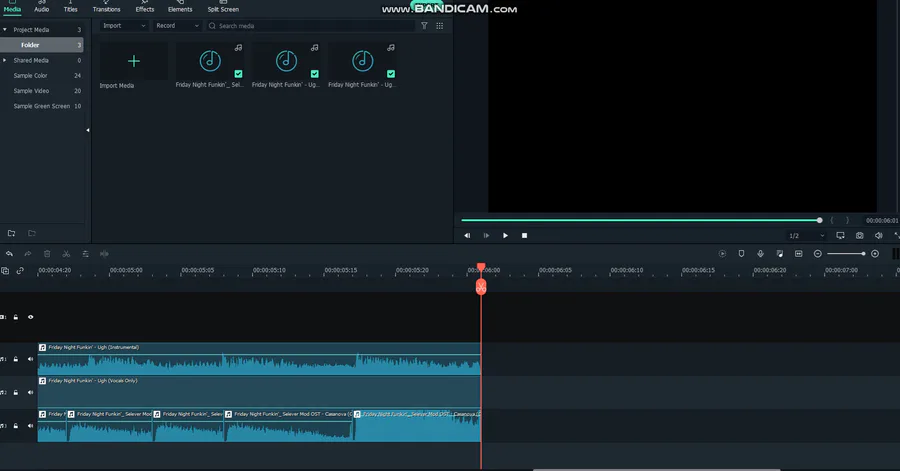This screenshot has width=900, height=471.
Task: Click the audio waveform icon in the timeline toolbar
Action: pyautogui.click(x=104, y=254)
